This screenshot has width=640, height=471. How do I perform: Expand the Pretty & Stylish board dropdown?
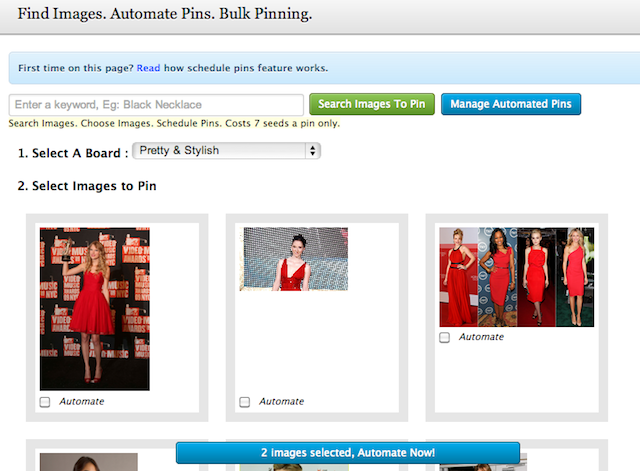(x=226, y=151)
